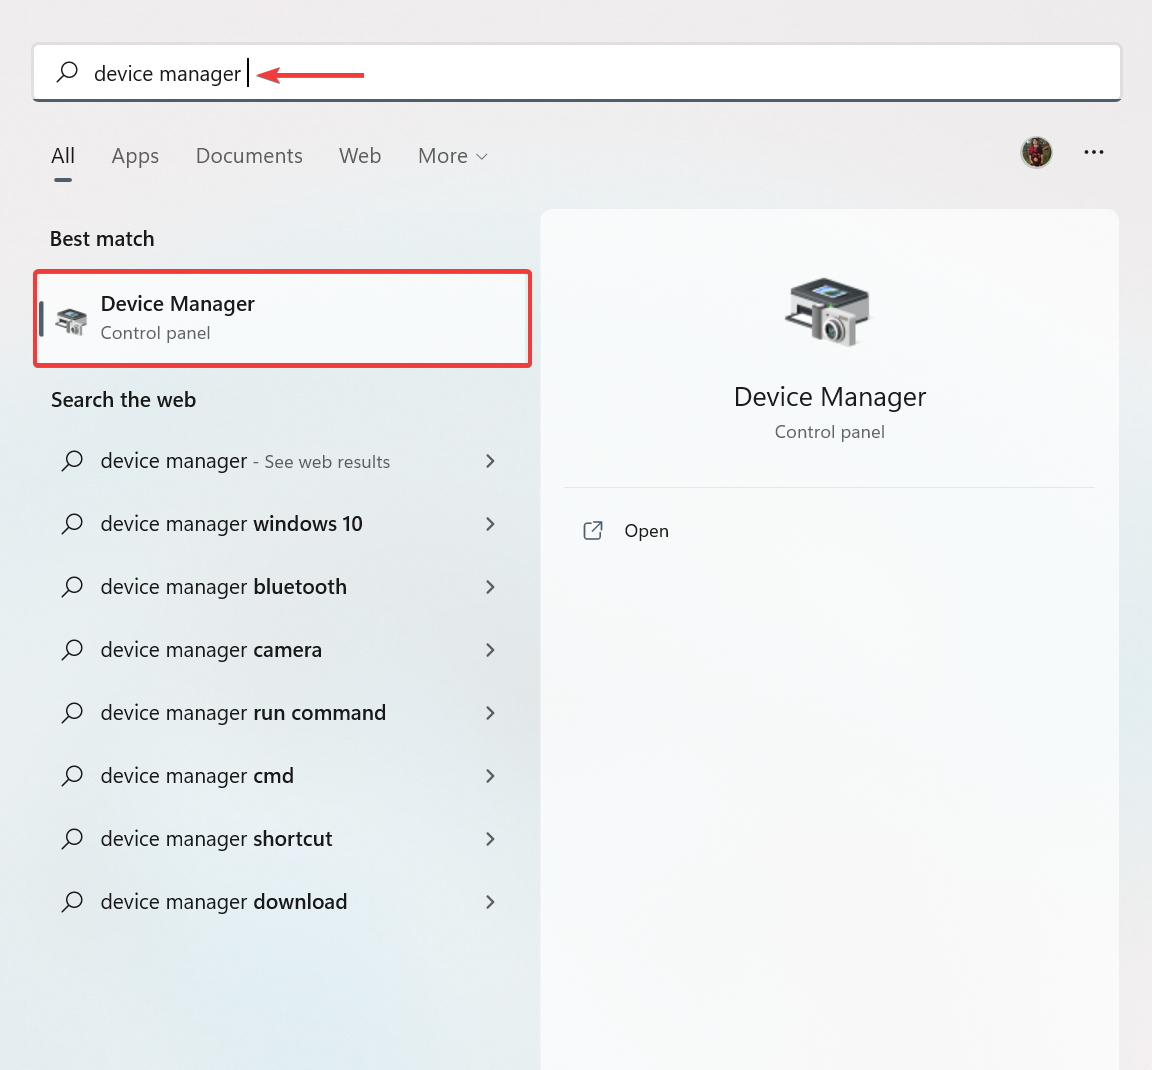Expand arrow for 'device manager download'

pos(490,902)
